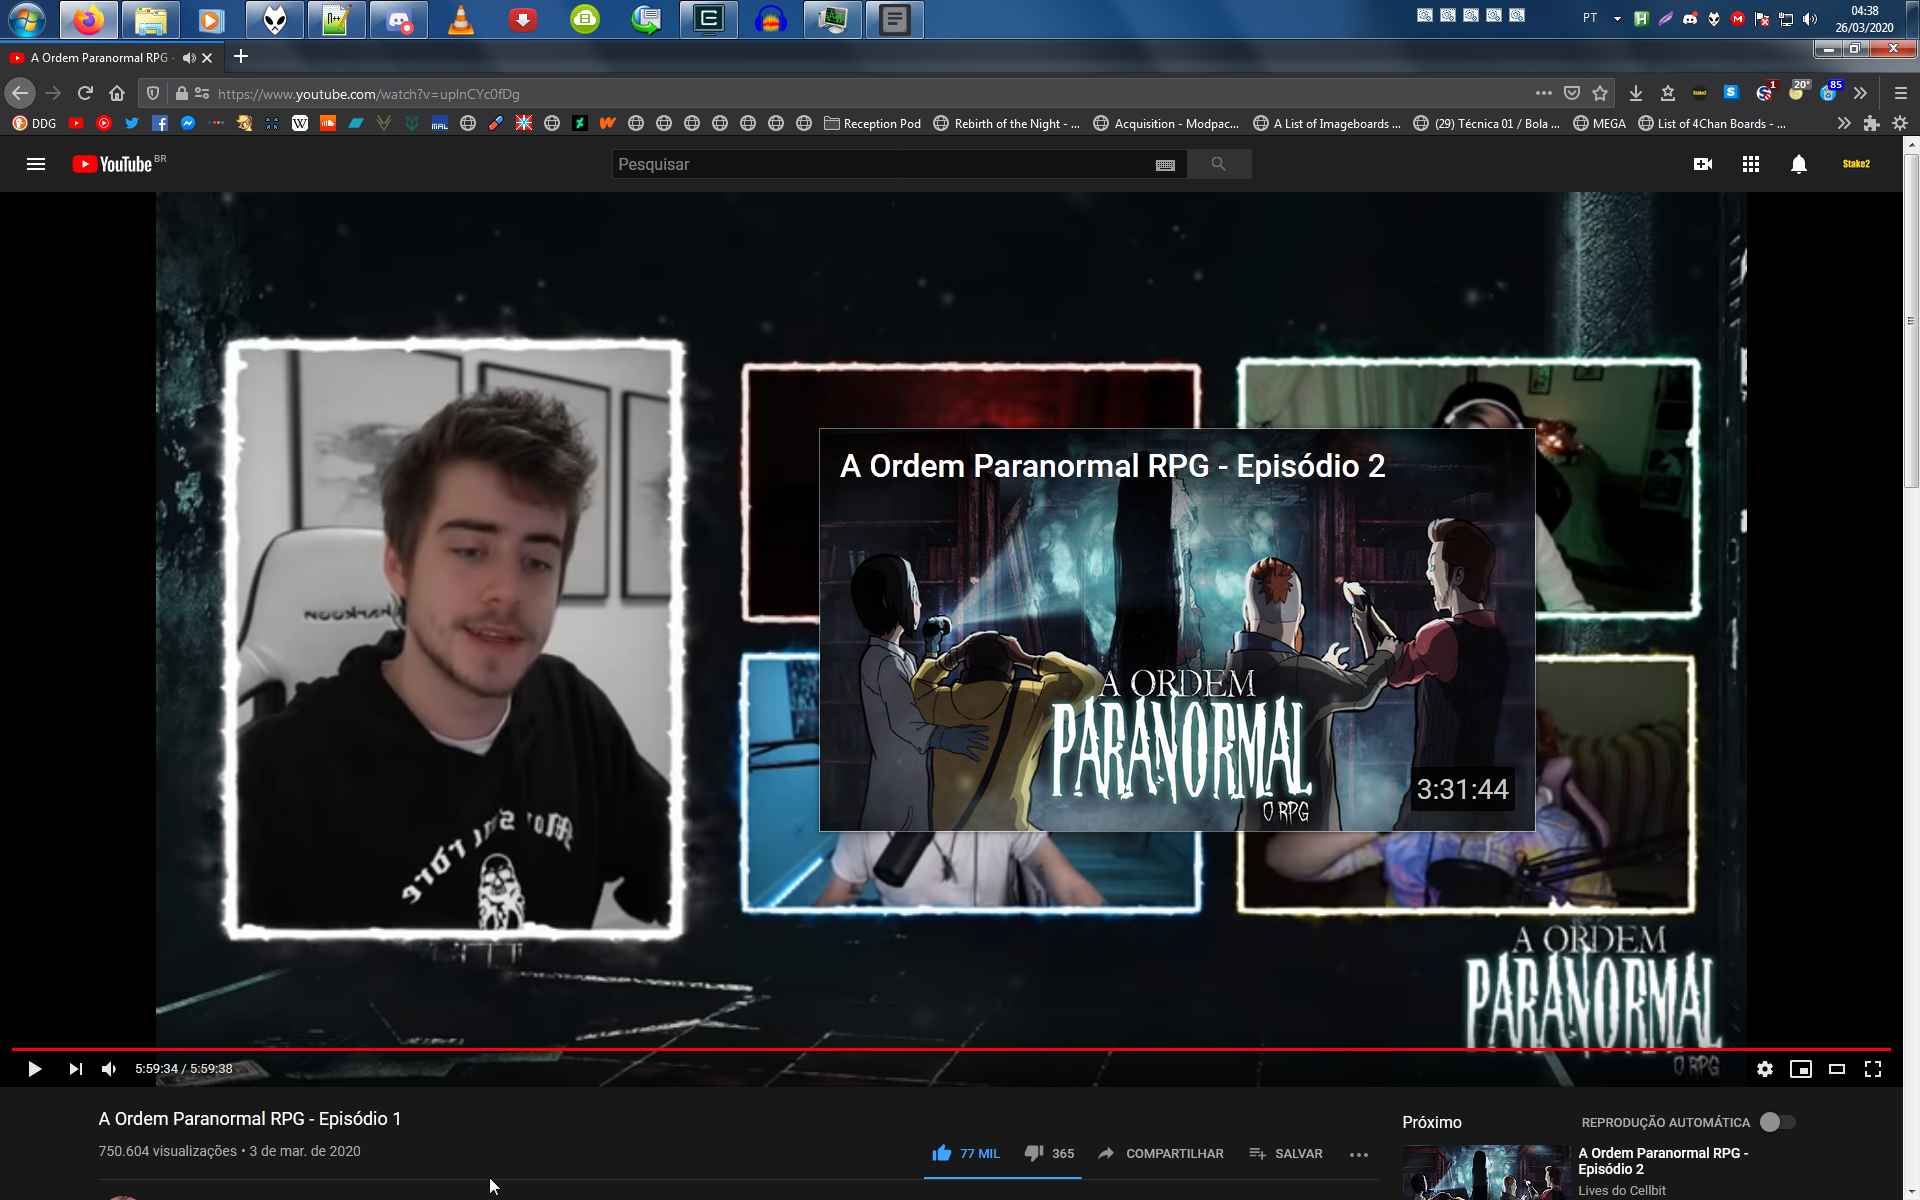Open the Reception Pod bookmark folder
Screen dimensions: 1920x1200
click(x=872, y=124)
